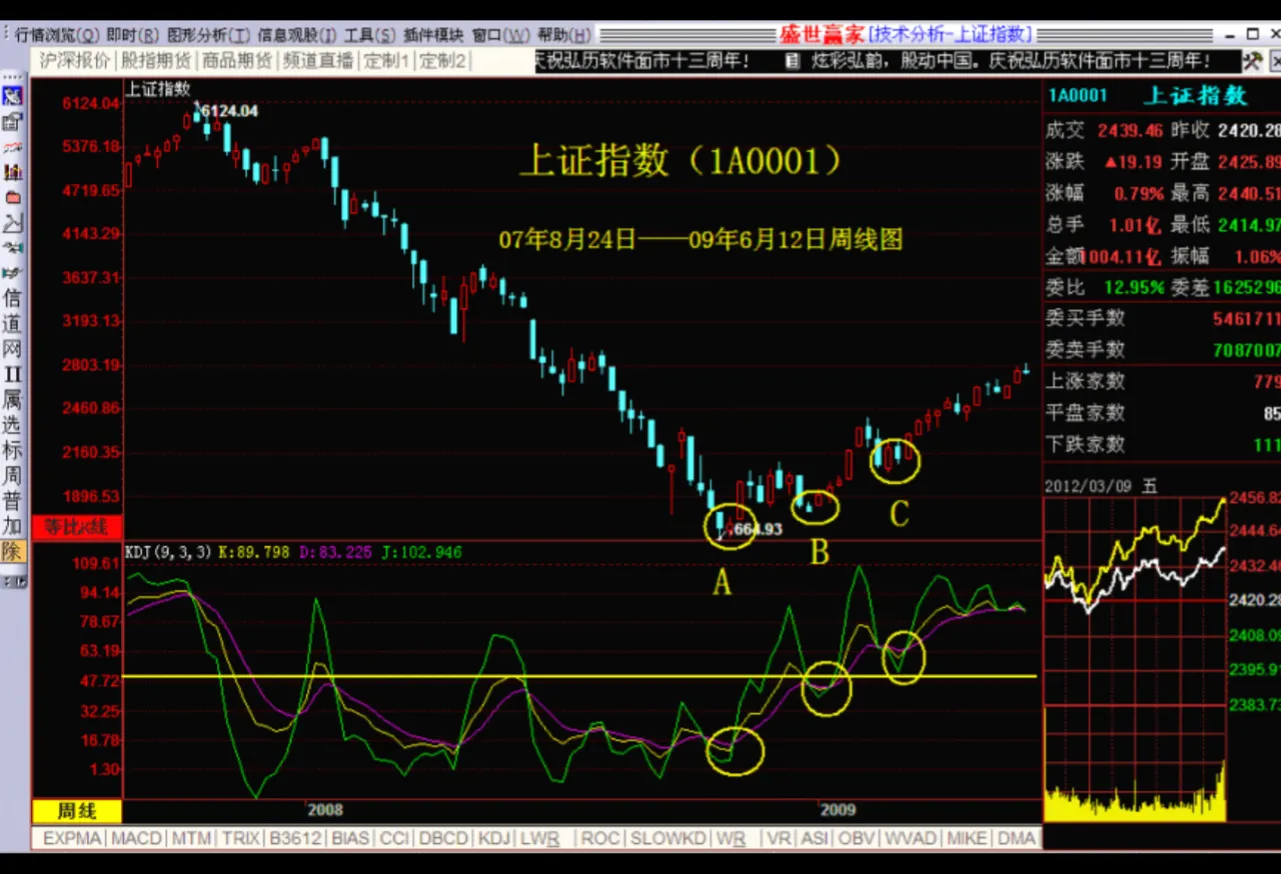Image resolution: width=1281 pixels, height=874 pixels.
Task: Switch to the 定制1 tab
Action: point(386,61)
